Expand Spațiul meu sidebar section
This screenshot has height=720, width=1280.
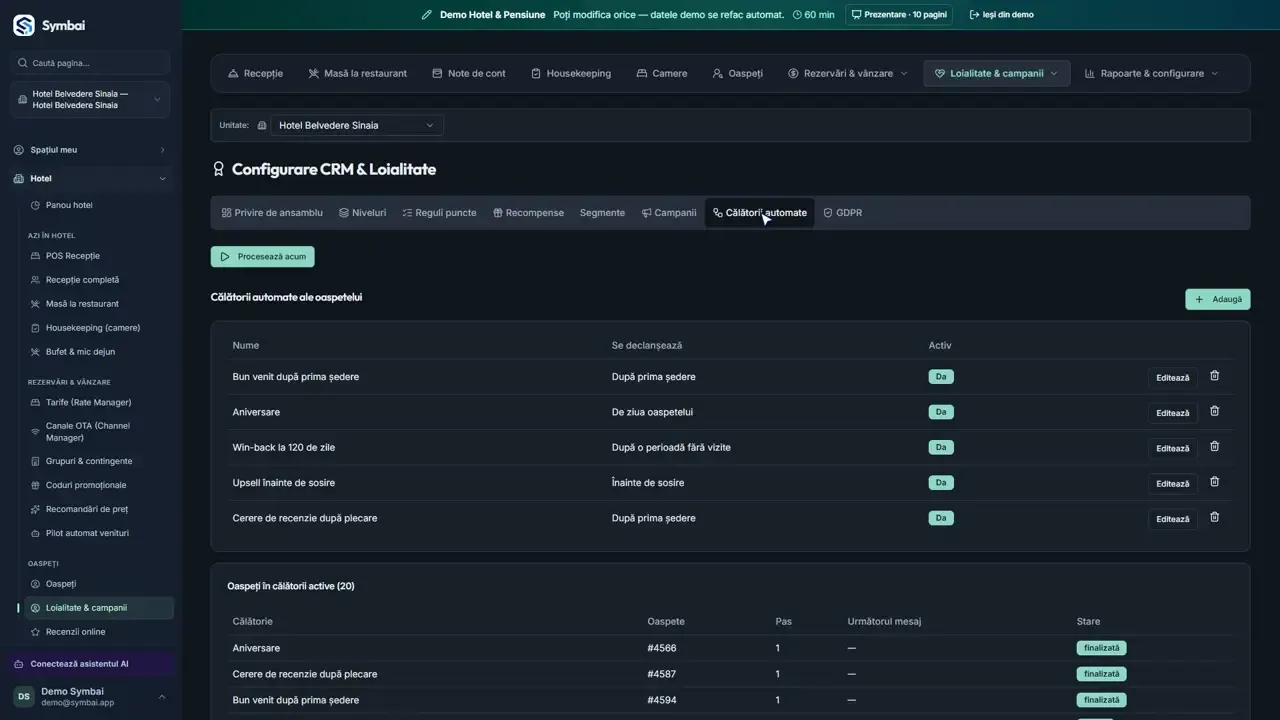(90, 150)
